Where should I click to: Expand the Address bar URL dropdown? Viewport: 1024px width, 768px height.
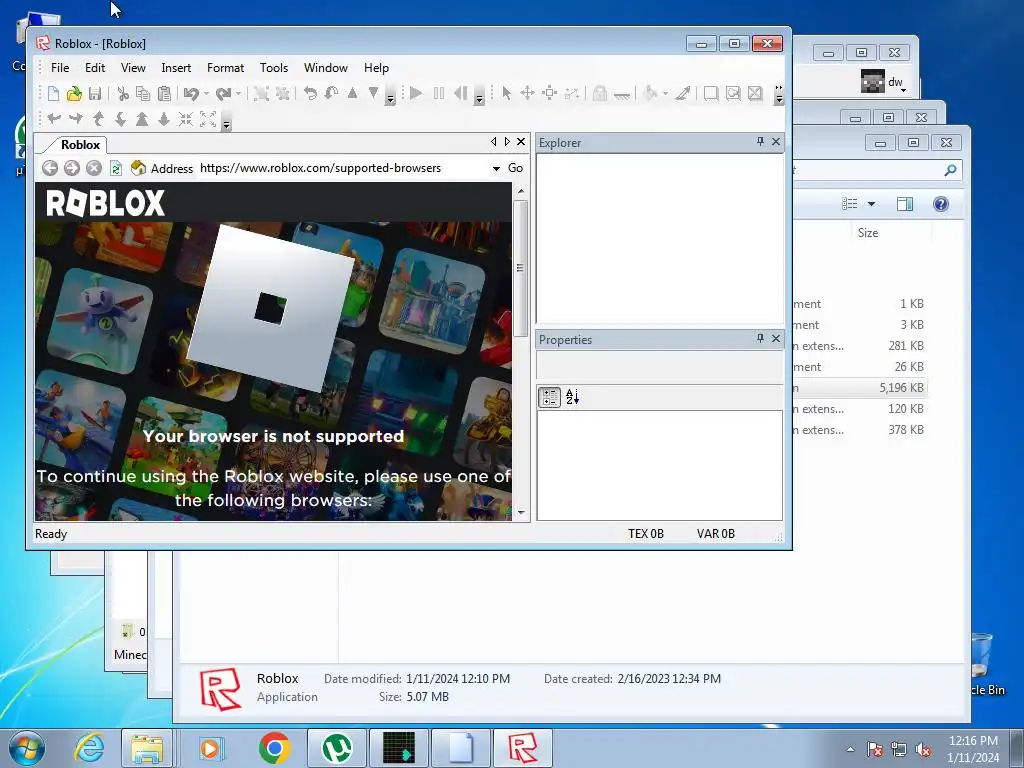[496, 168]
